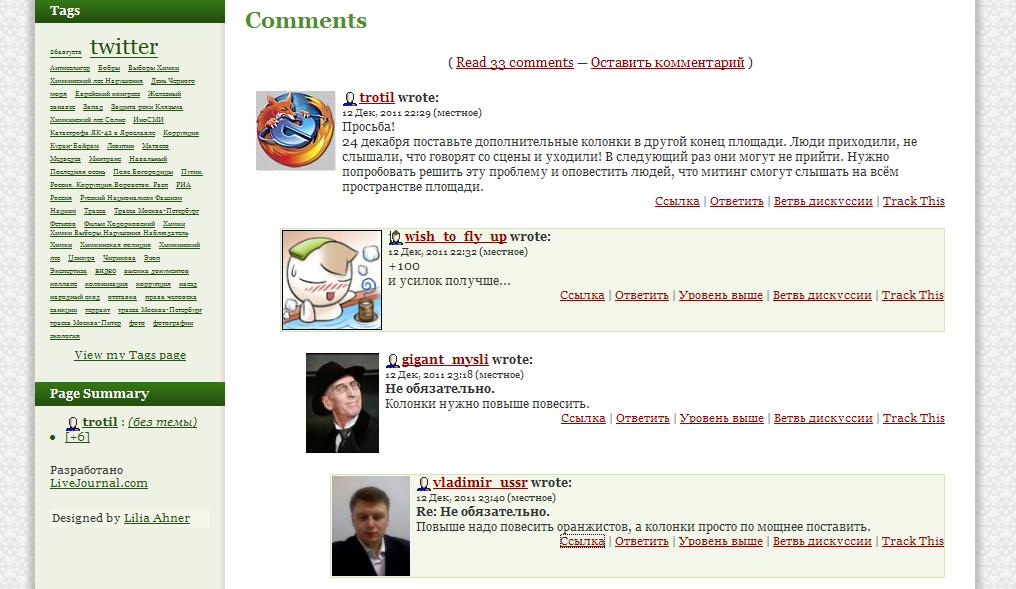Click user icon beside gigant_mysli name
1016x589 pixels.
coord(393,361)
